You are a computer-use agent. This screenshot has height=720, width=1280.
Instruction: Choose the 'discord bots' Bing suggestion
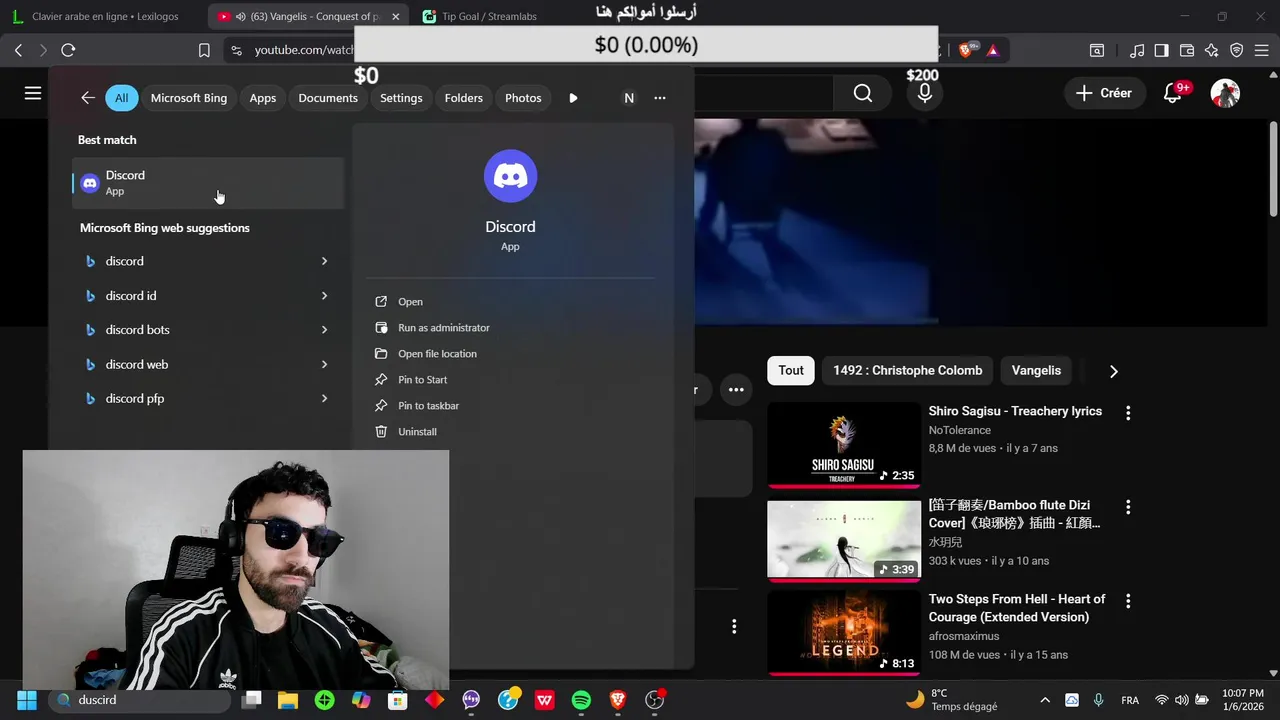pos(137,330)
